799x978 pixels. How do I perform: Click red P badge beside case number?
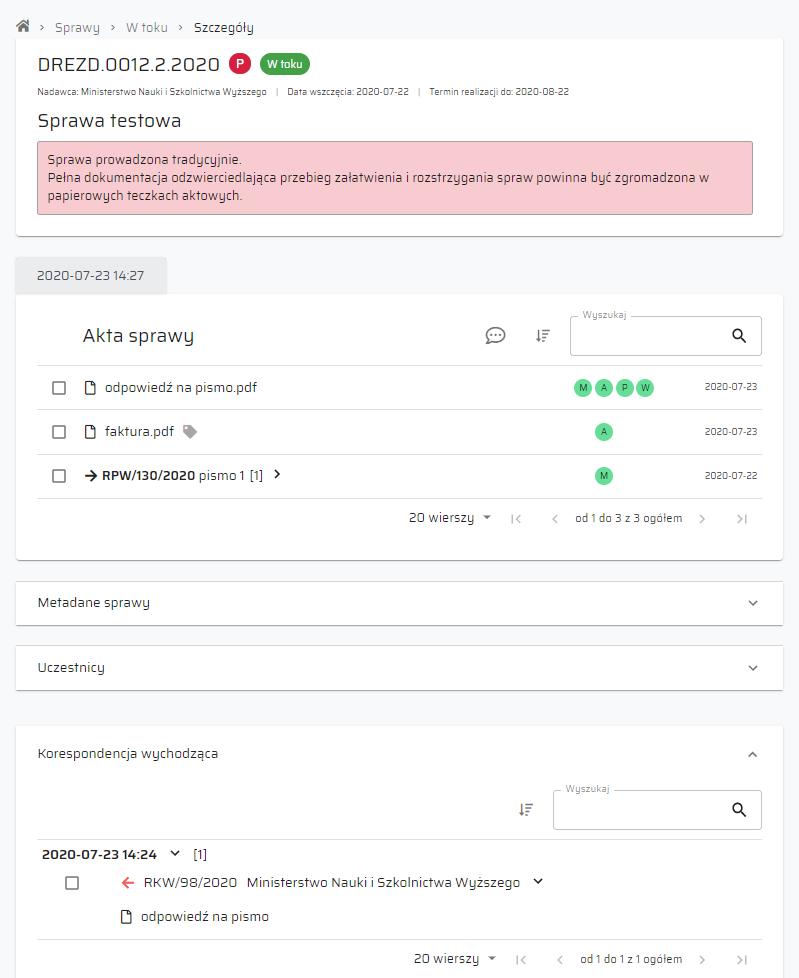240,64
